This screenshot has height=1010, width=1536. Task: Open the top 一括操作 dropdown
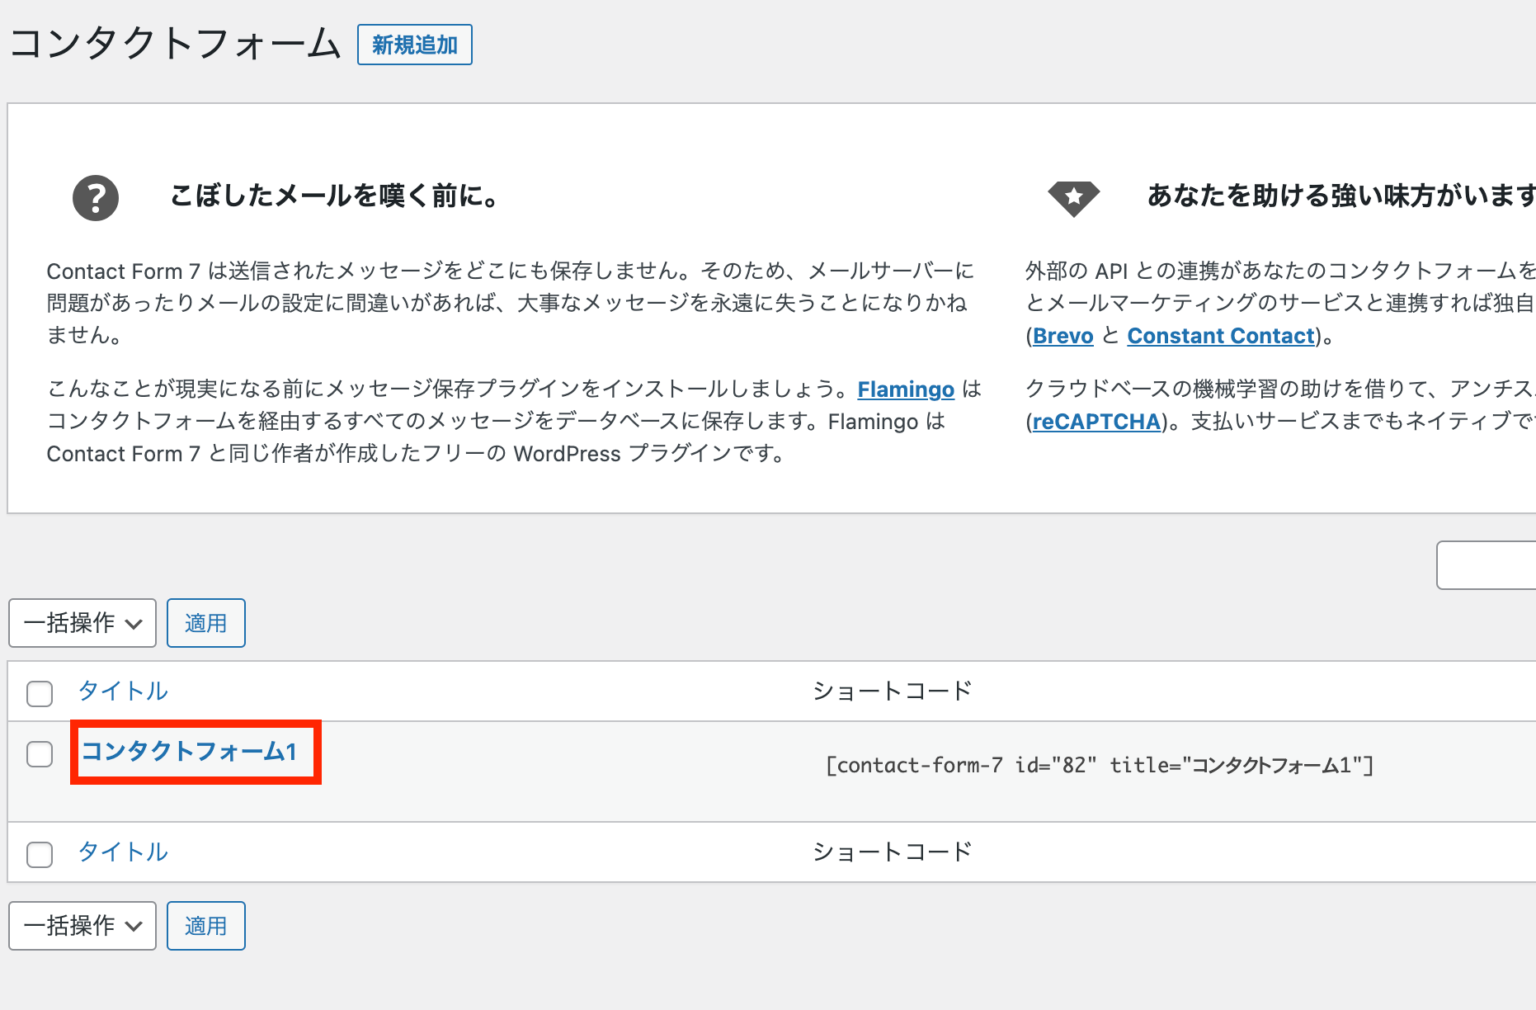click(x=82, y=623)
